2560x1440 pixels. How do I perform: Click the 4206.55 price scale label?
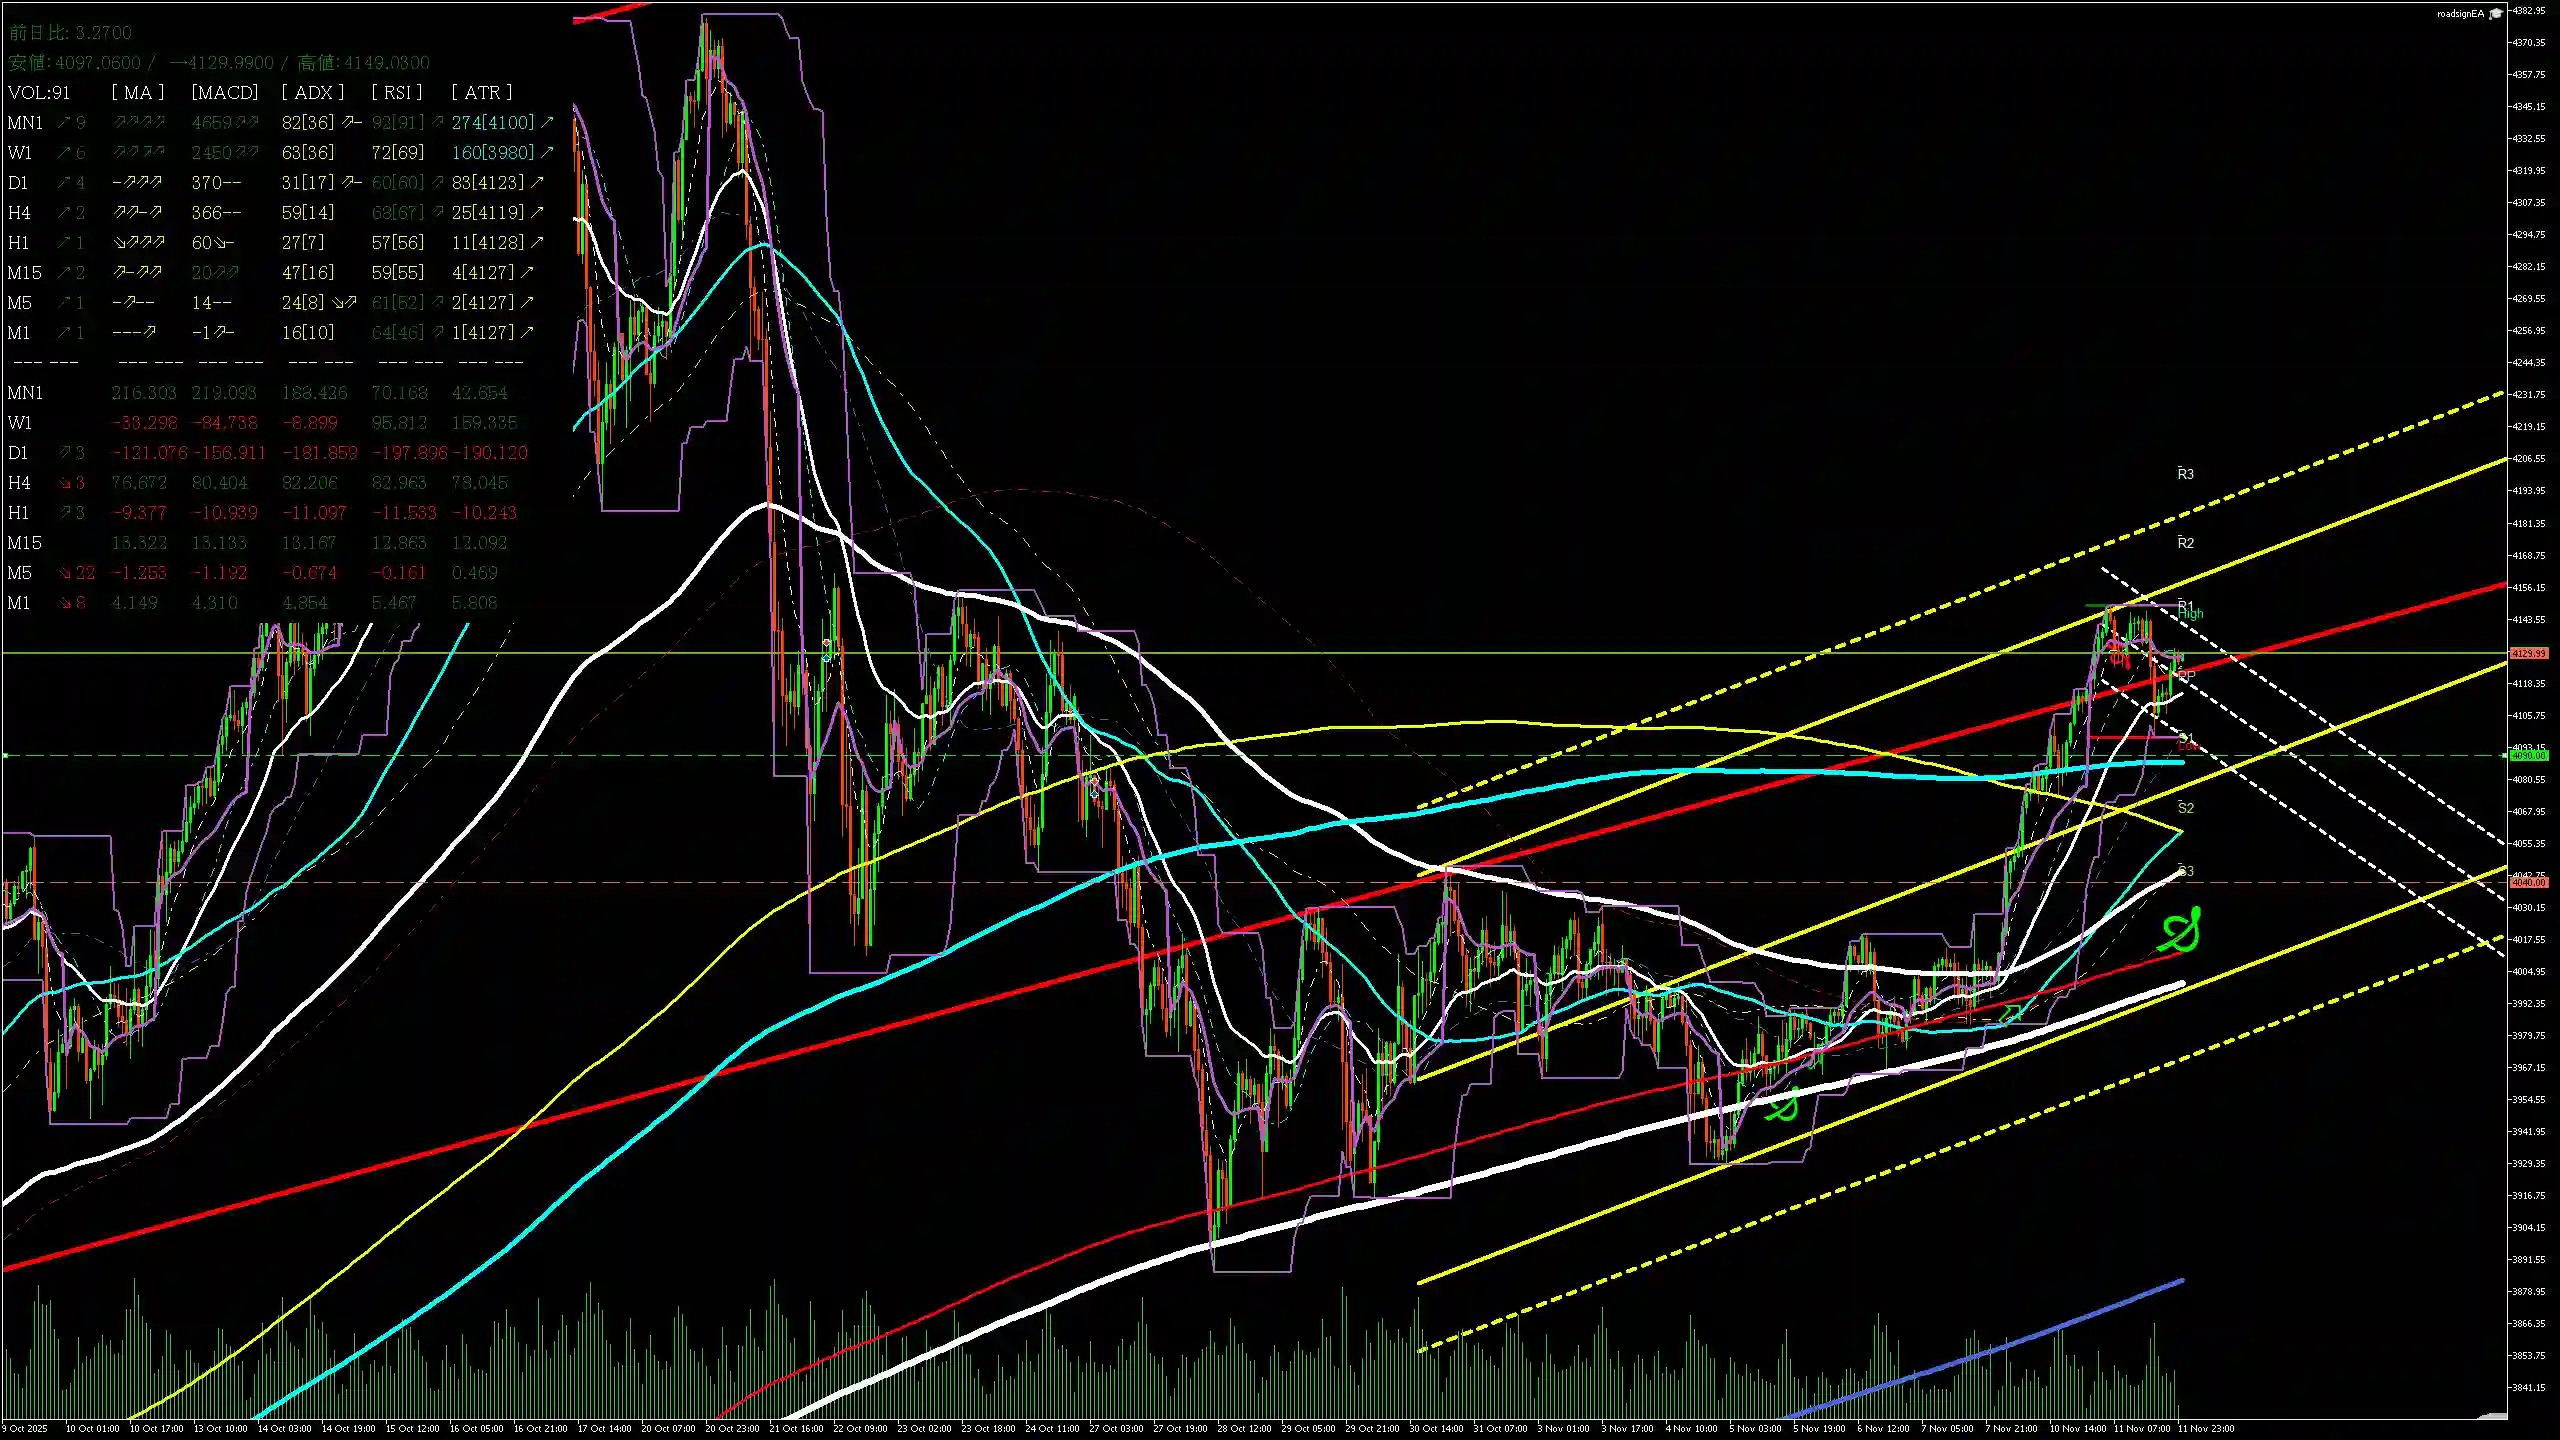[2529, 458]
